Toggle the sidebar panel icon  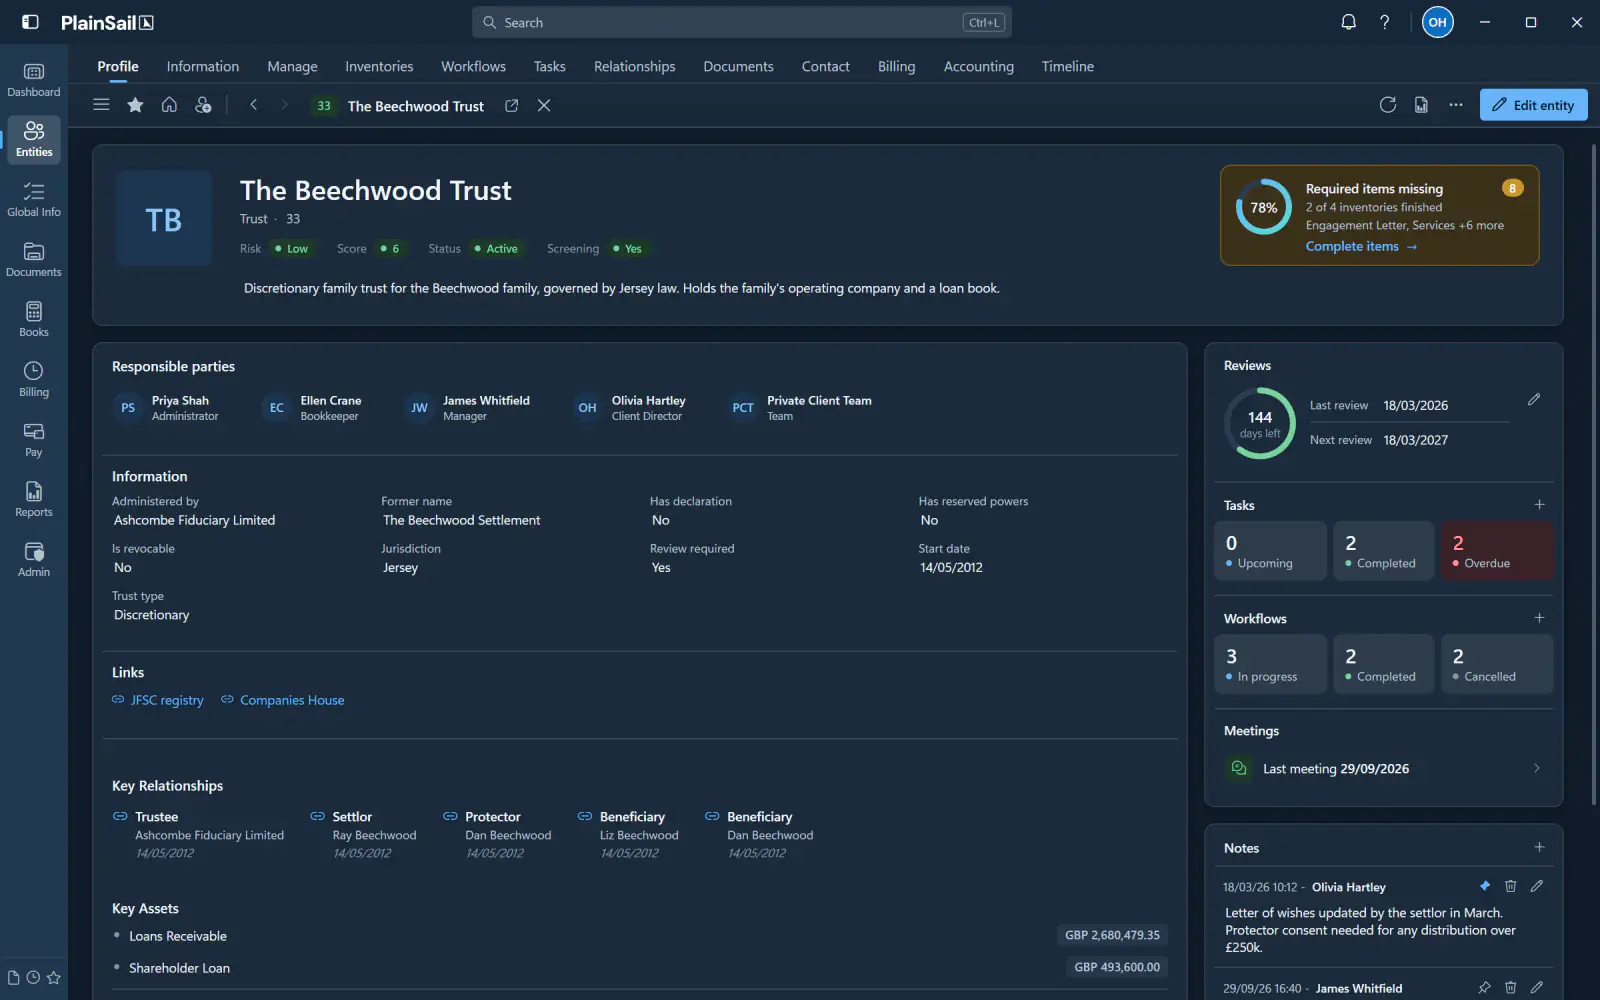[30, 22]
